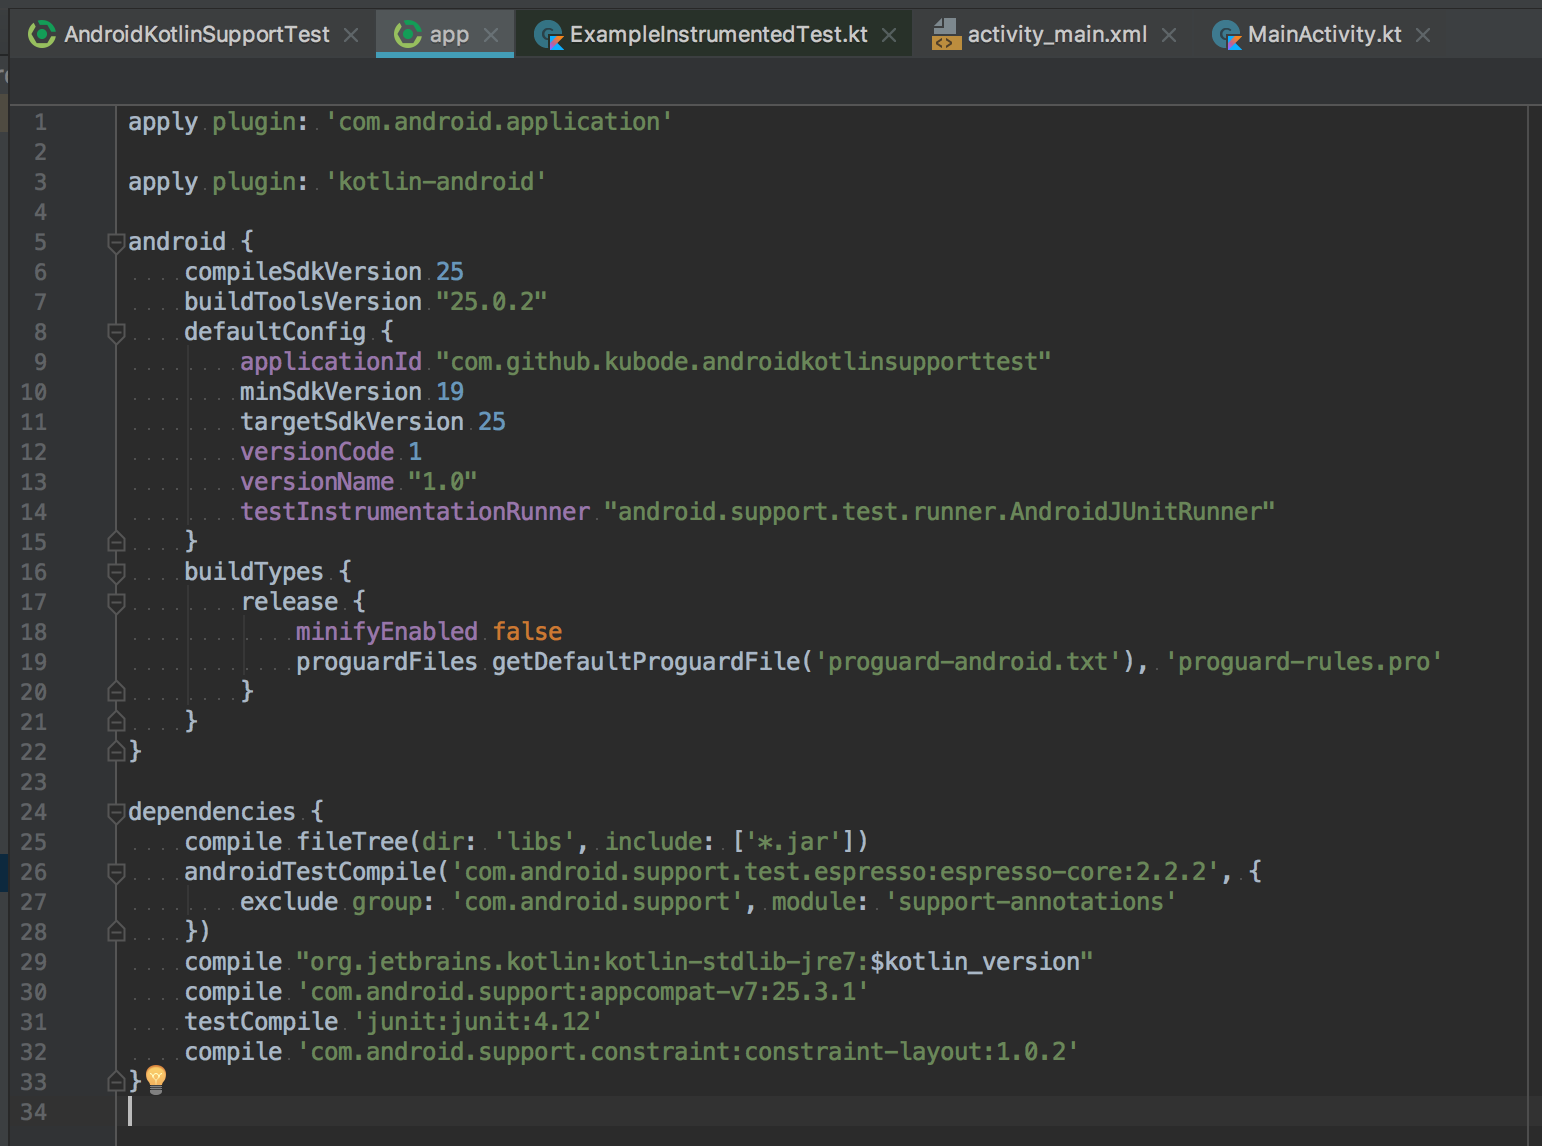Close the activity_main.xml tab

pos(1169,35)
